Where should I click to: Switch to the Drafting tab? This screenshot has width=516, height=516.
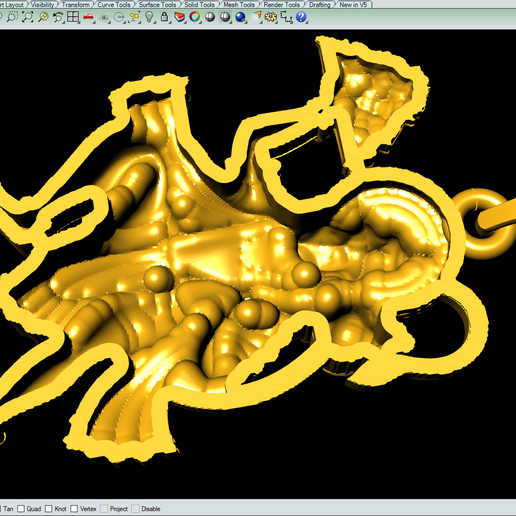(x=320, y=4)
